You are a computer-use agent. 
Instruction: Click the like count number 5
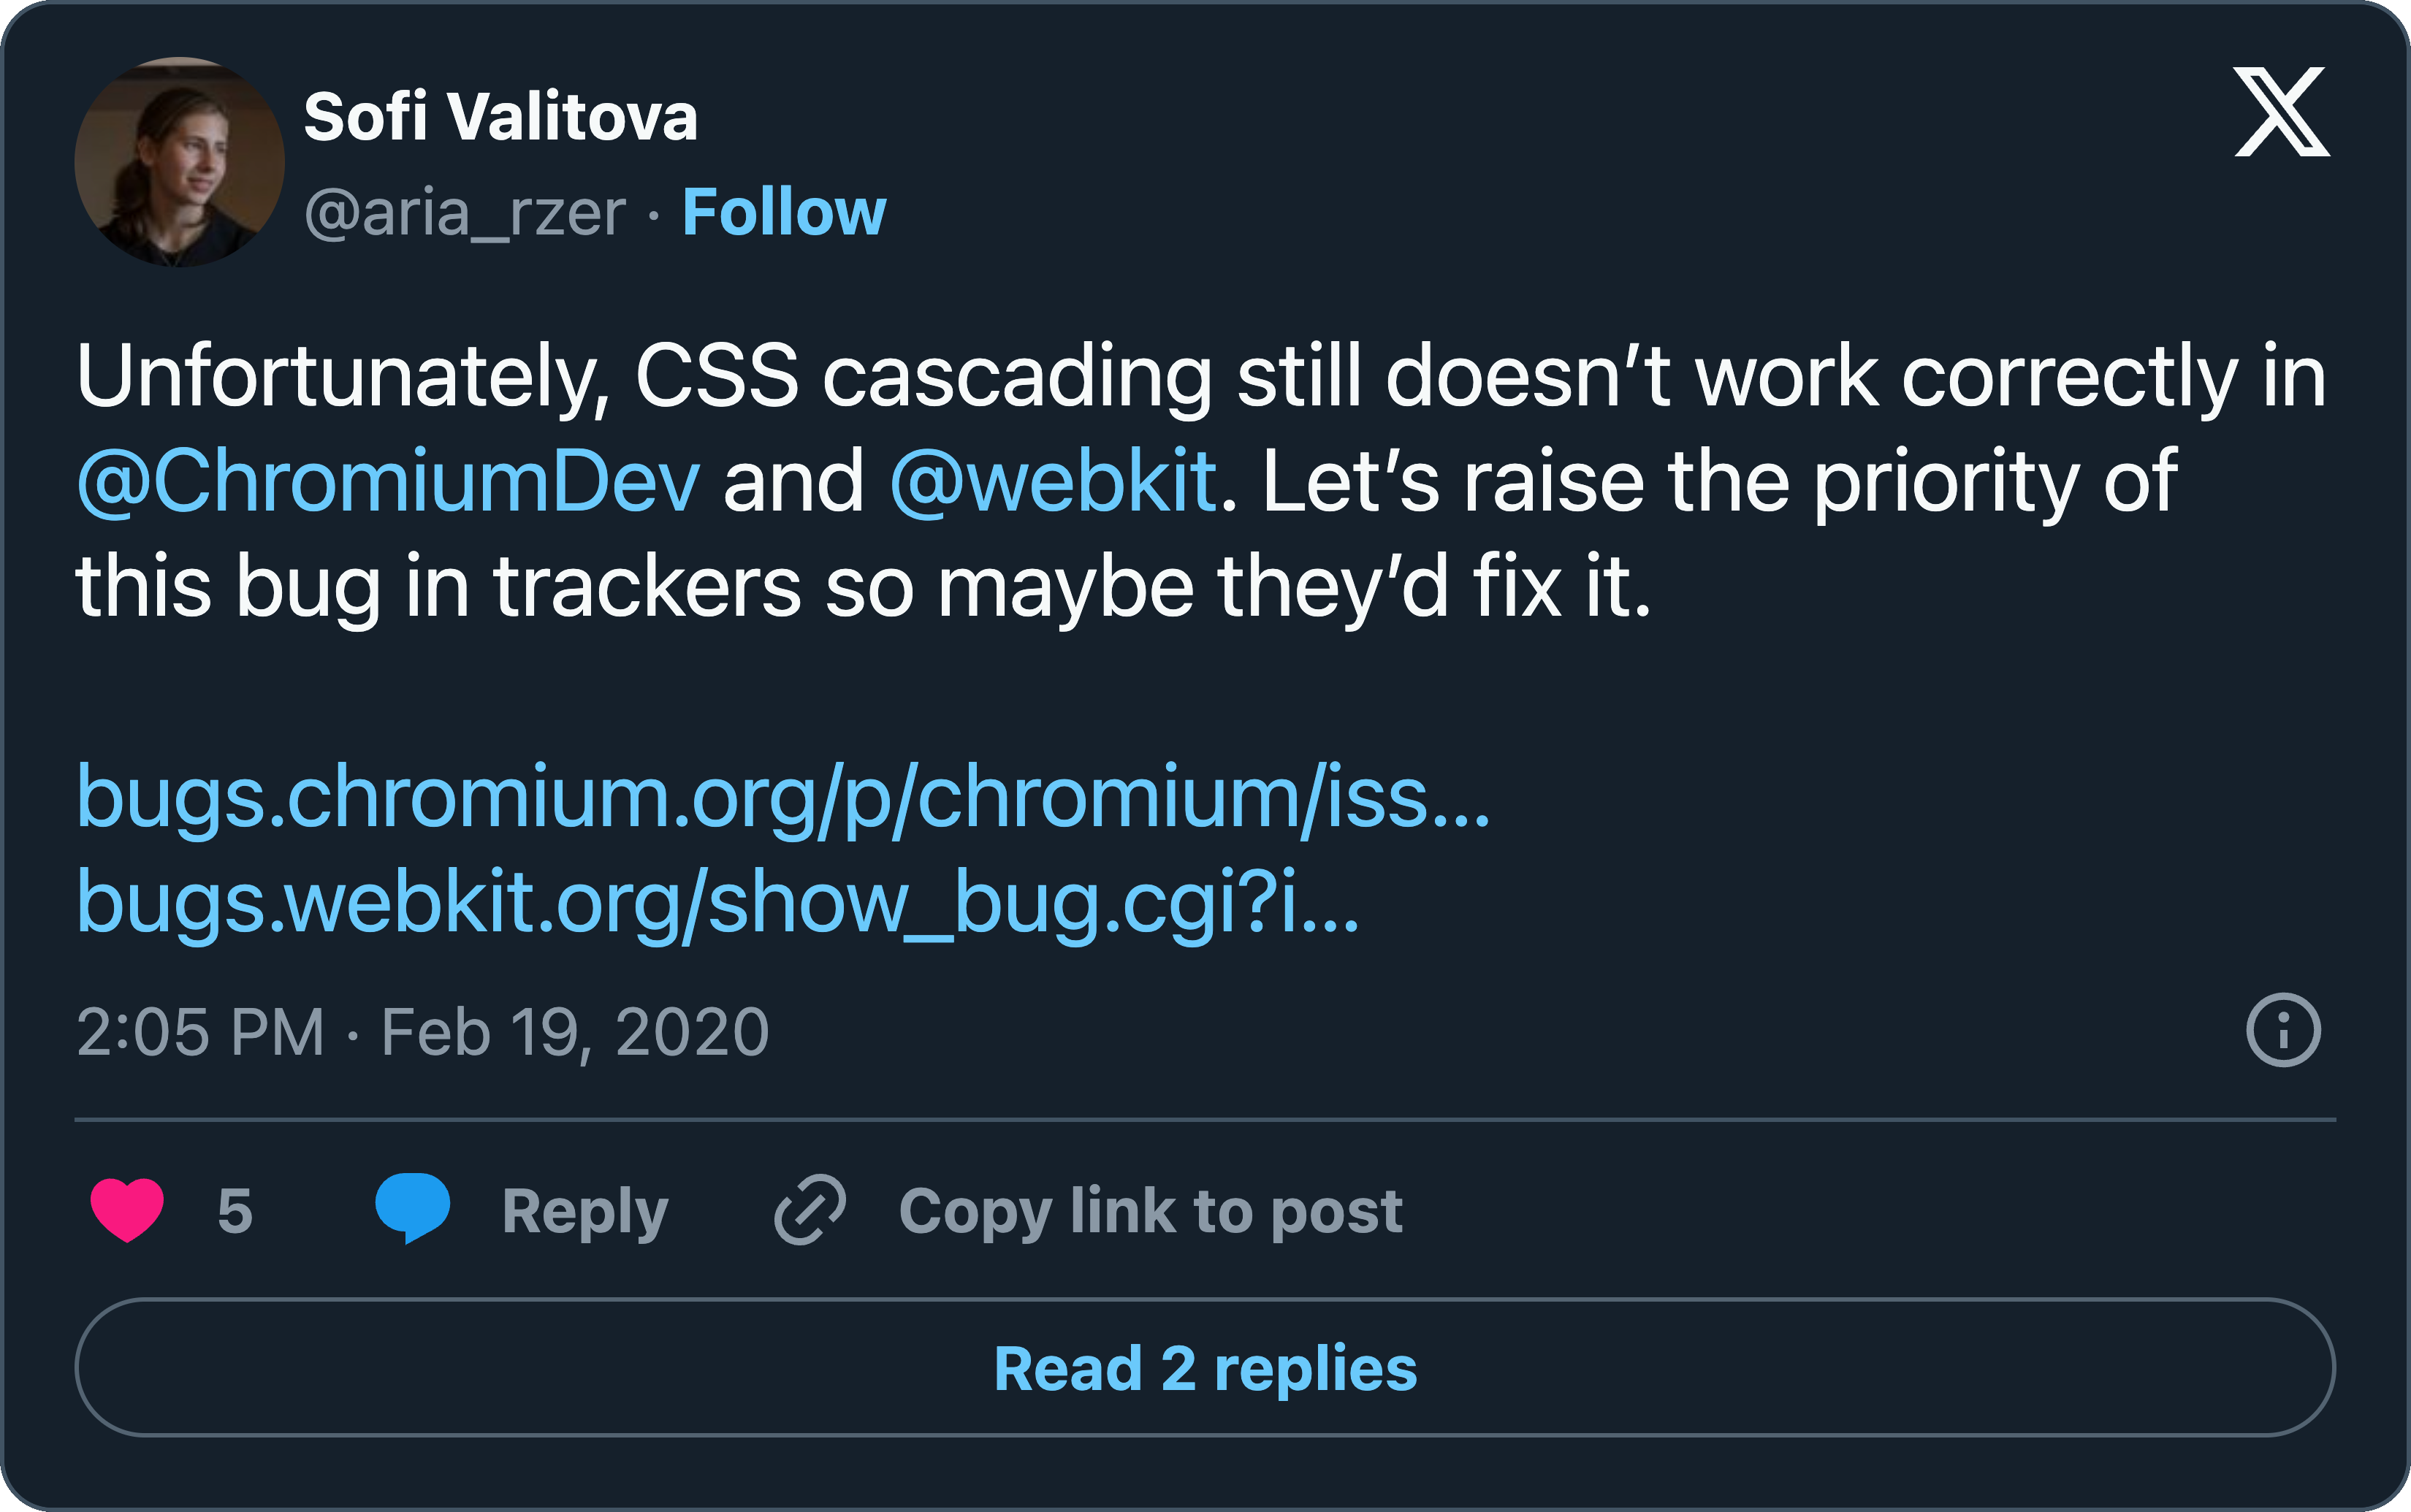pos(235,1211)
